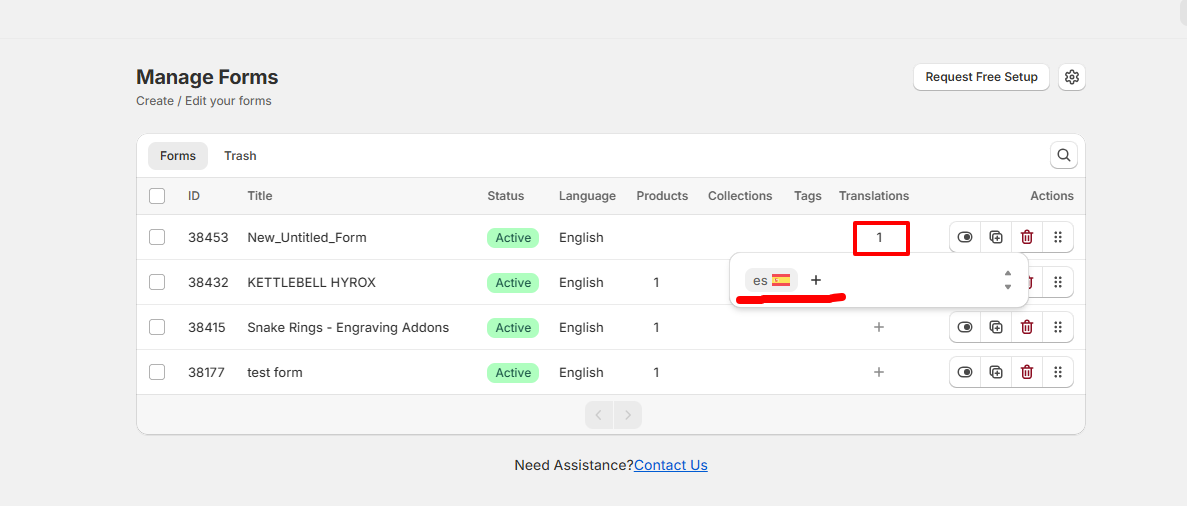Open the Contact Us link
Image resolution: width=1187 pixels, height=506 pixels.
click(x=671, y=465)
